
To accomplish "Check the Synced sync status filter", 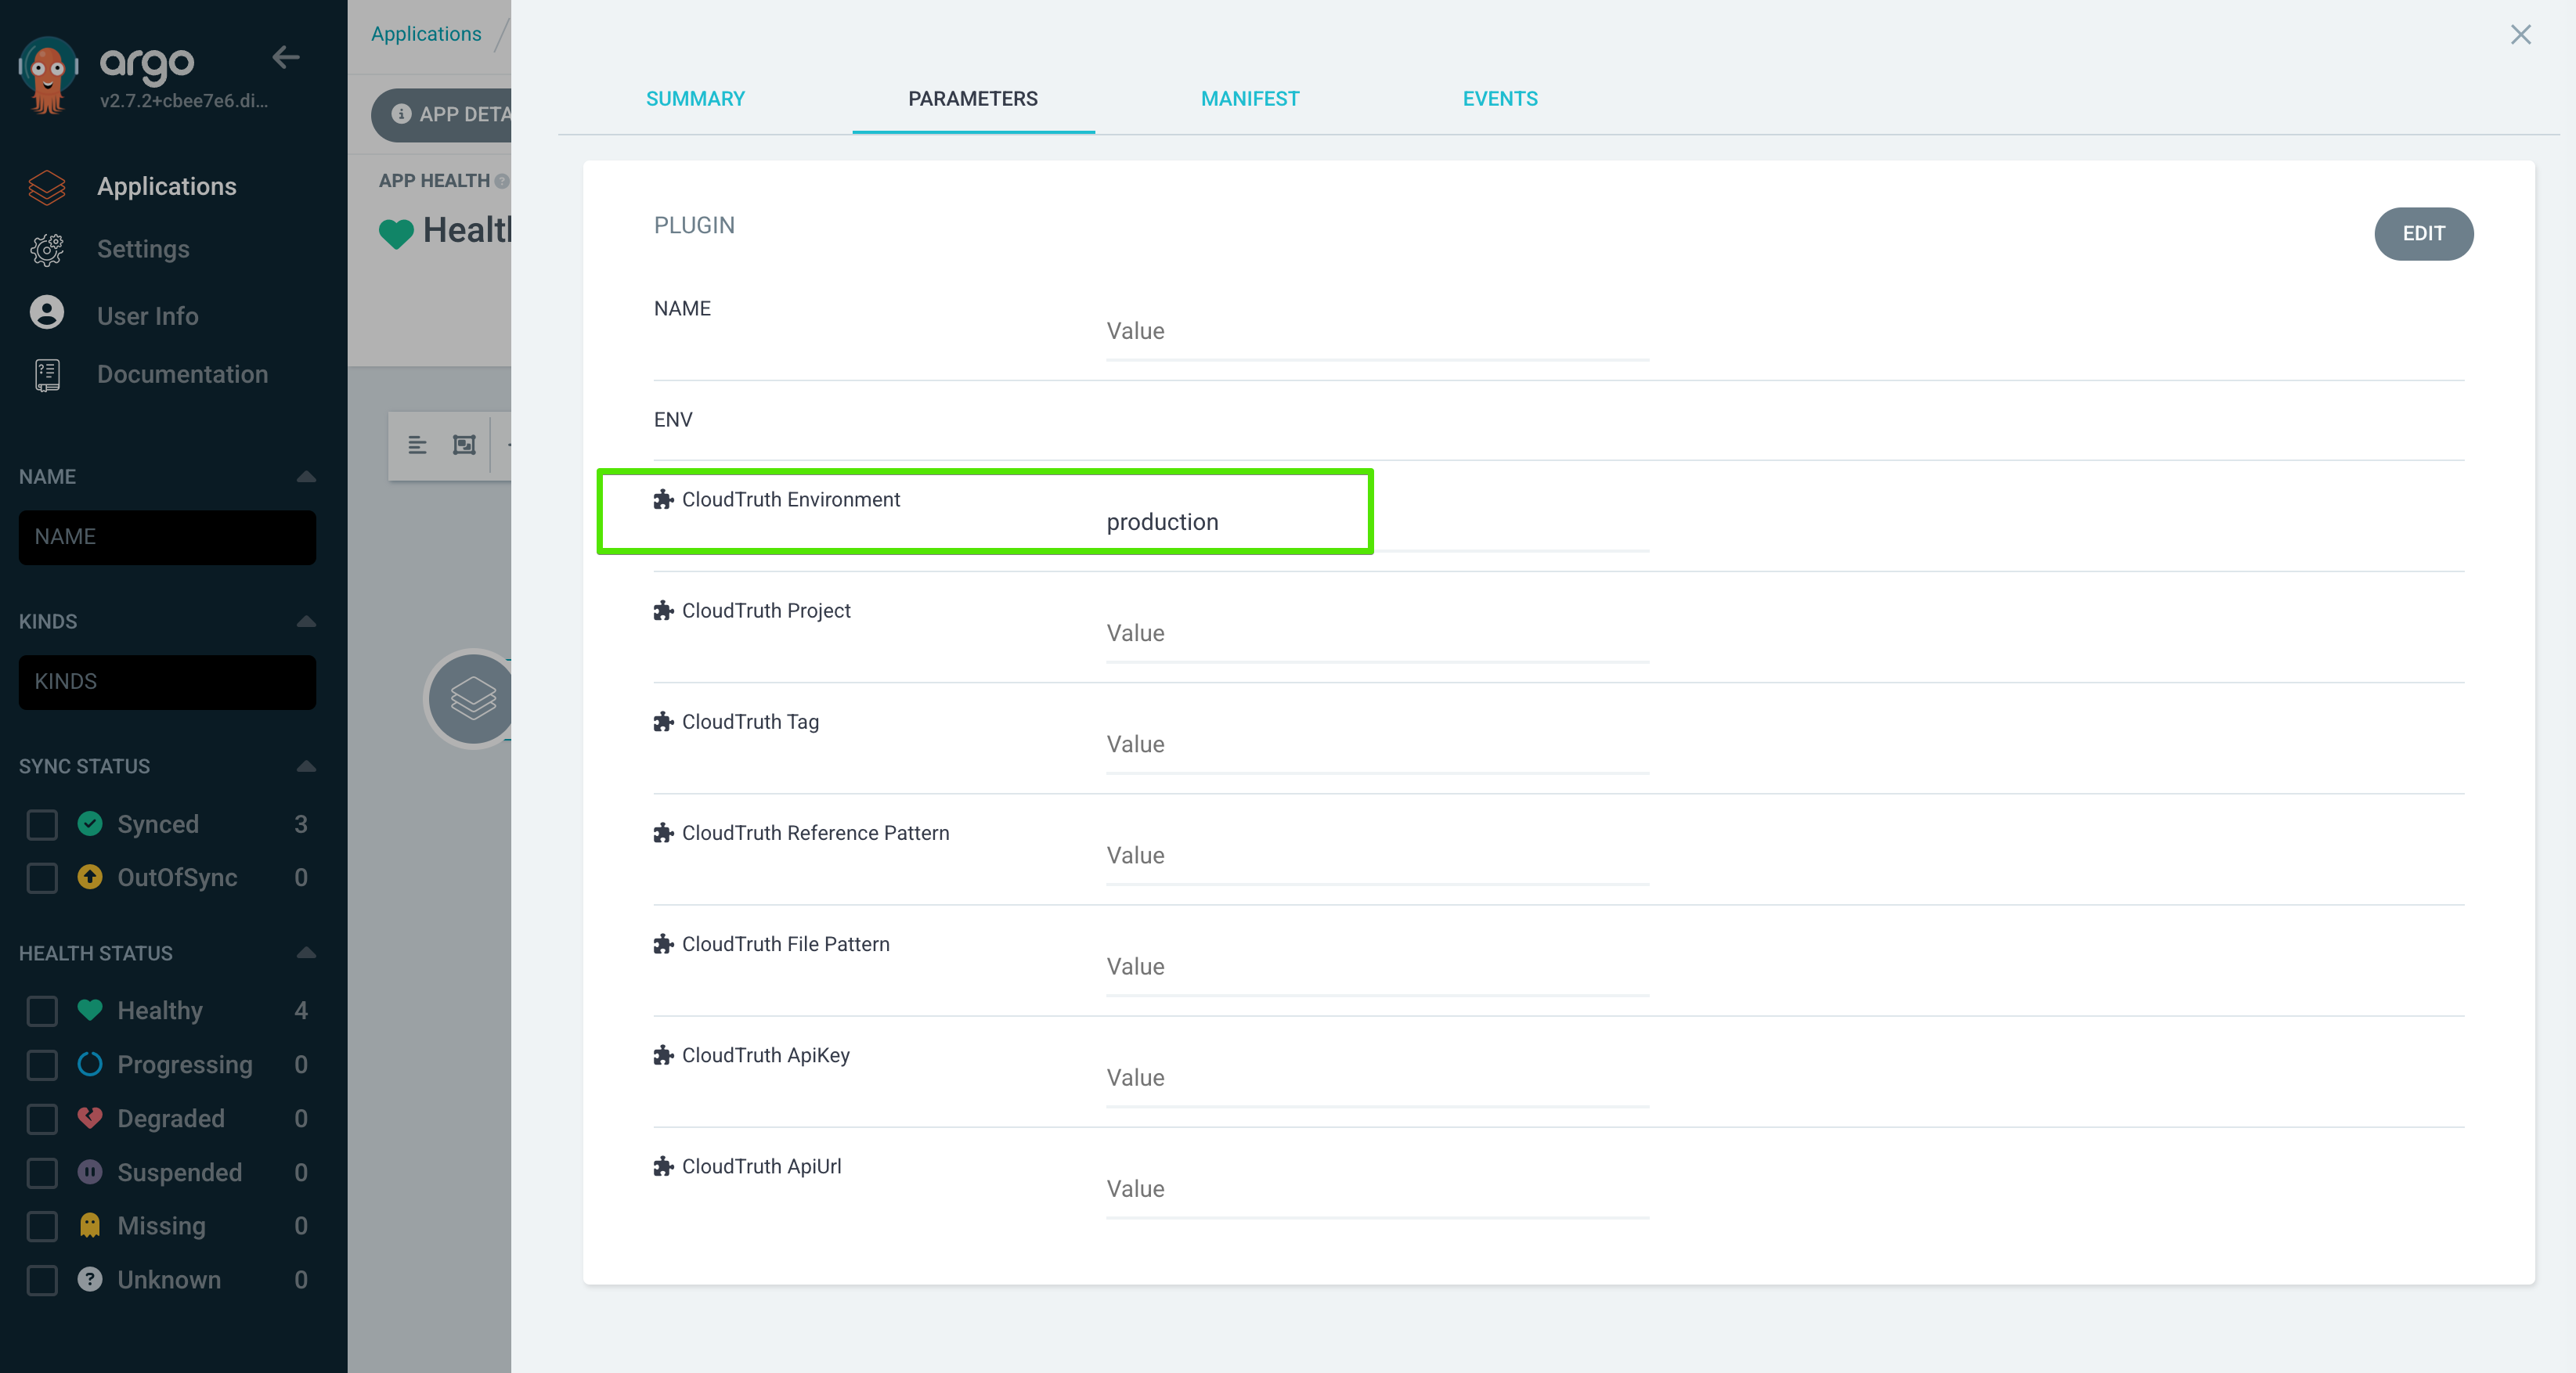I will (42, 825).
